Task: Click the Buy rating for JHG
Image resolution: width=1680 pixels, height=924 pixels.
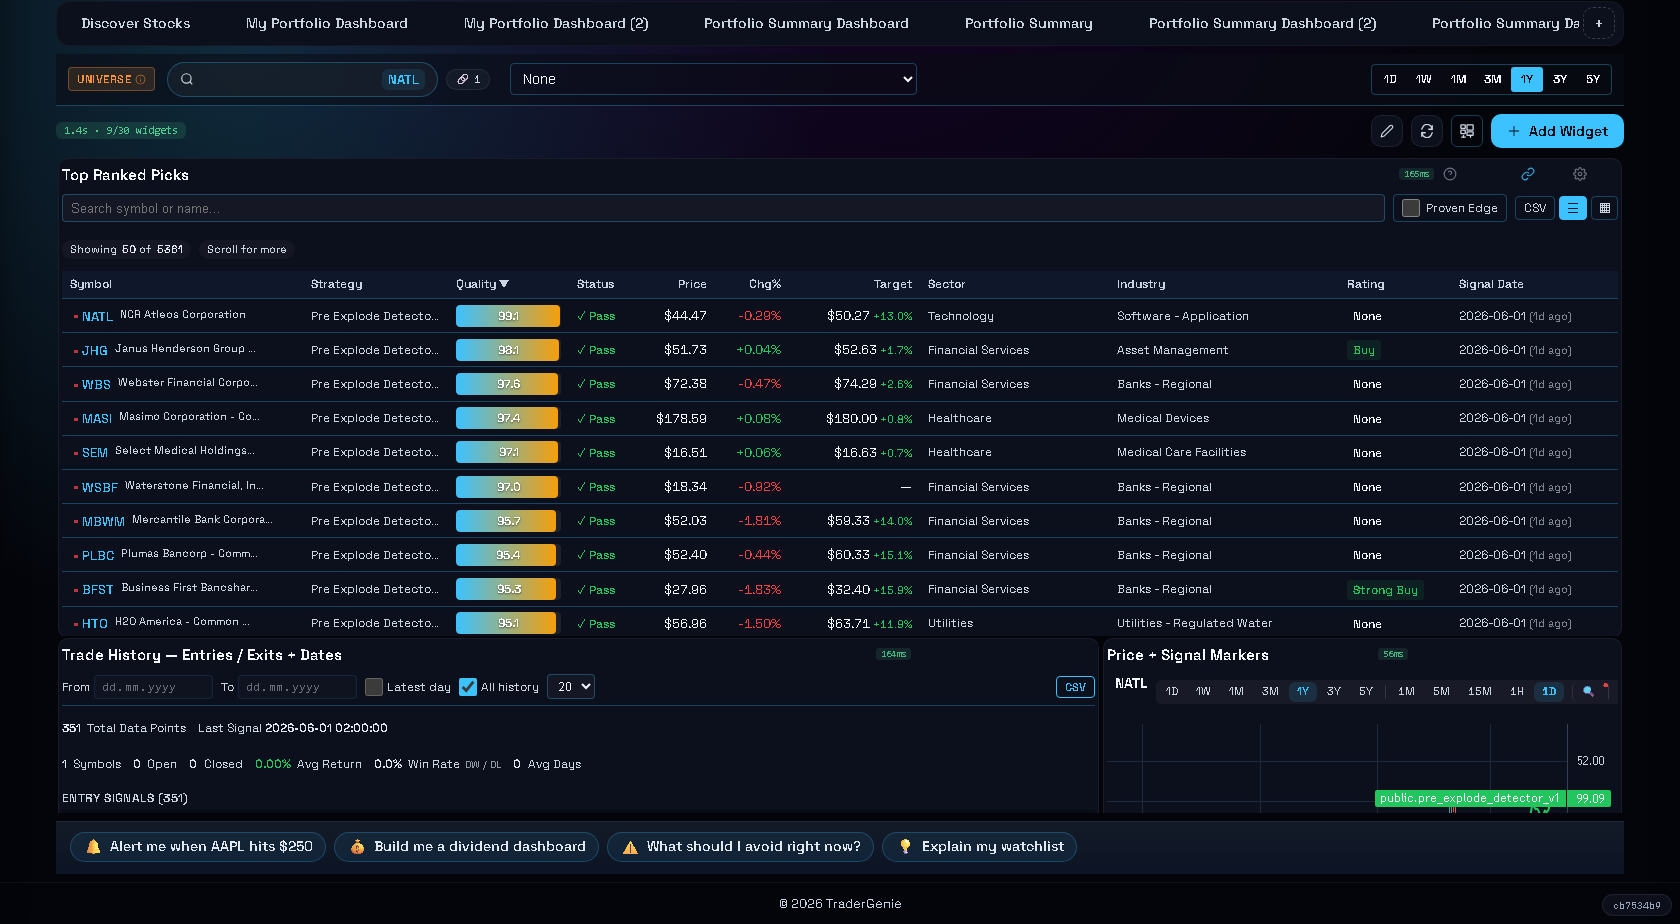Action: point(1364,350)
